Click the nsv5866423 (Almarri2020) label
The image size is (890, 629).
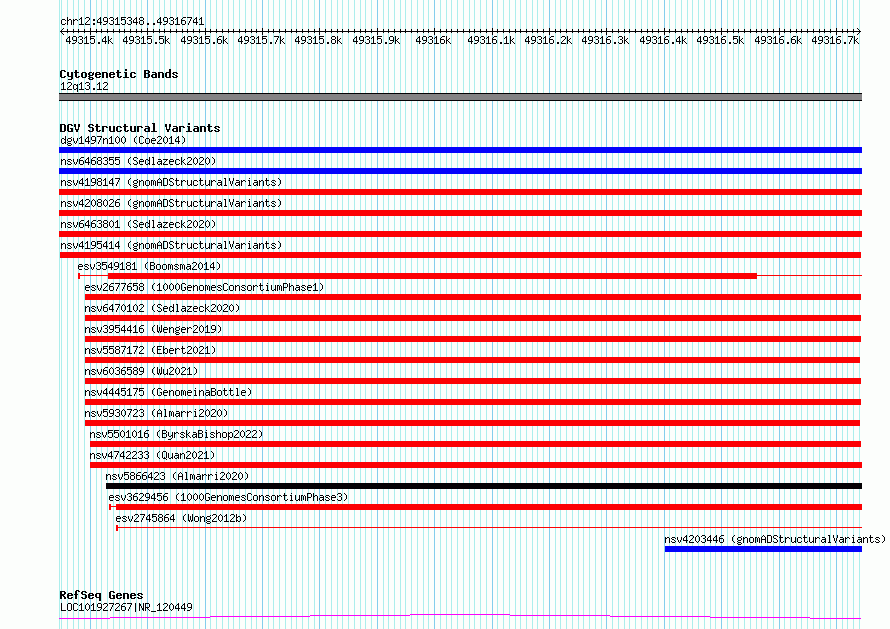tap(177, 476)
